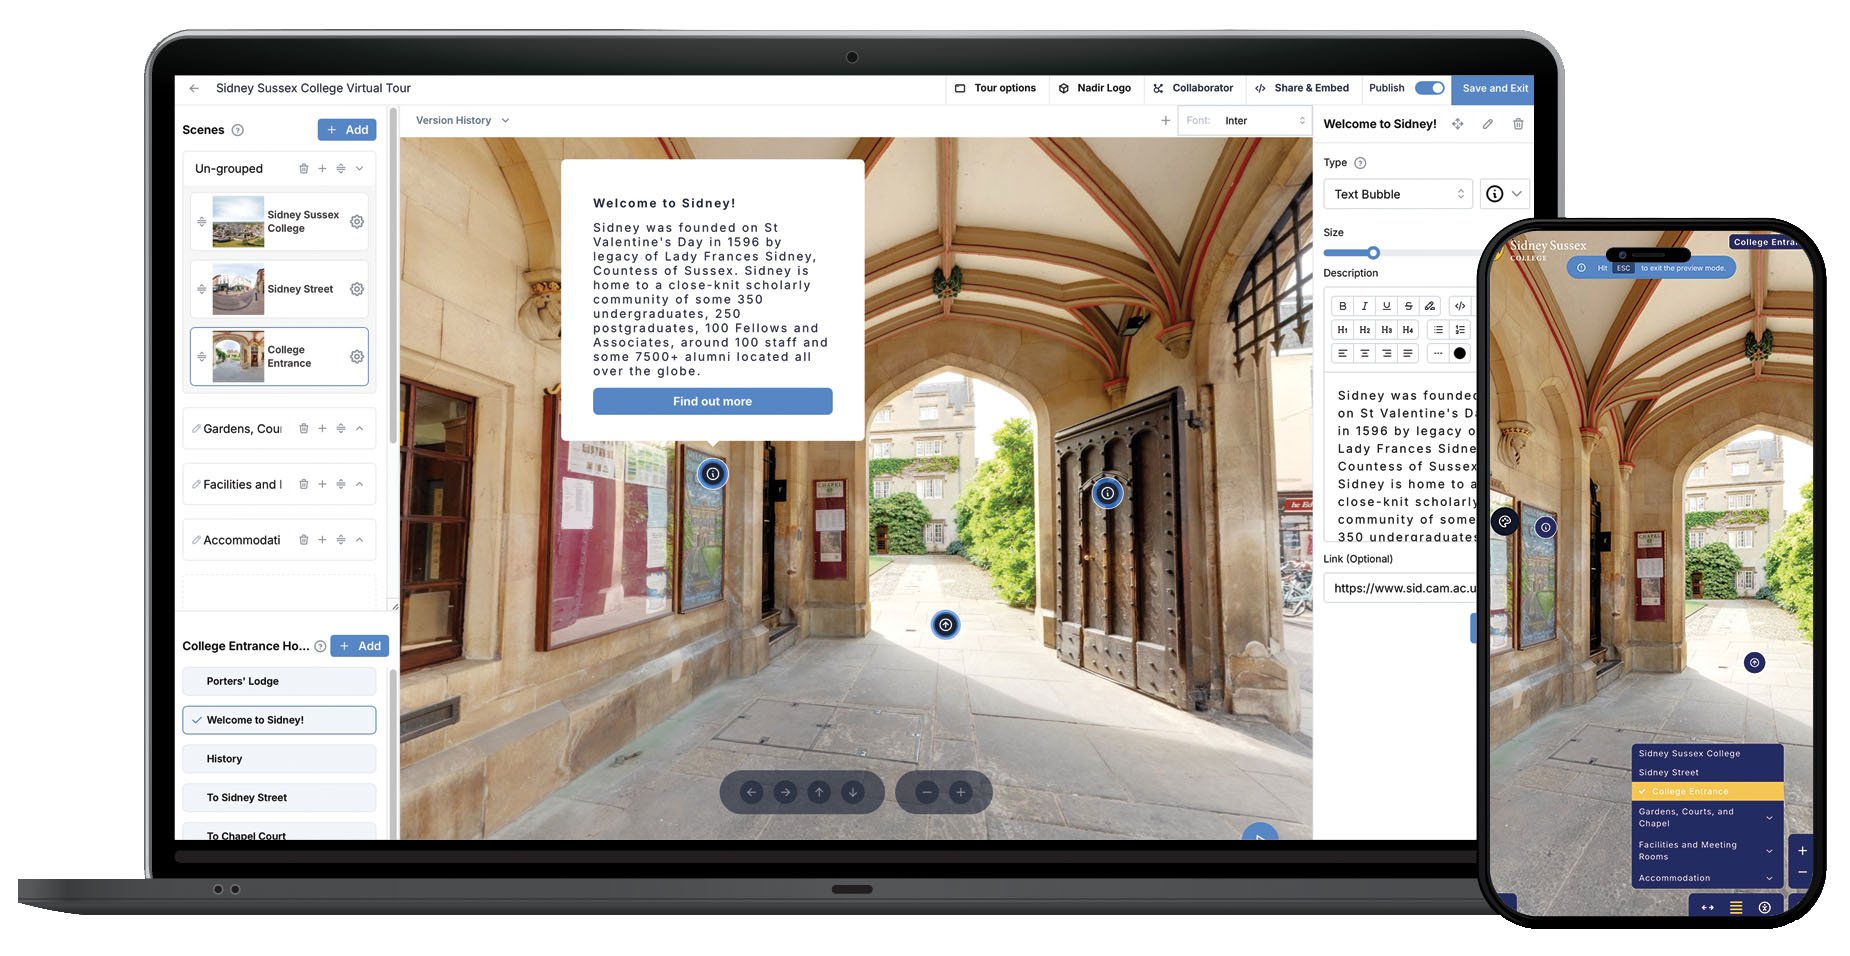Select College Entrance in phone scene list
1850x956 pixels.
1706,791
